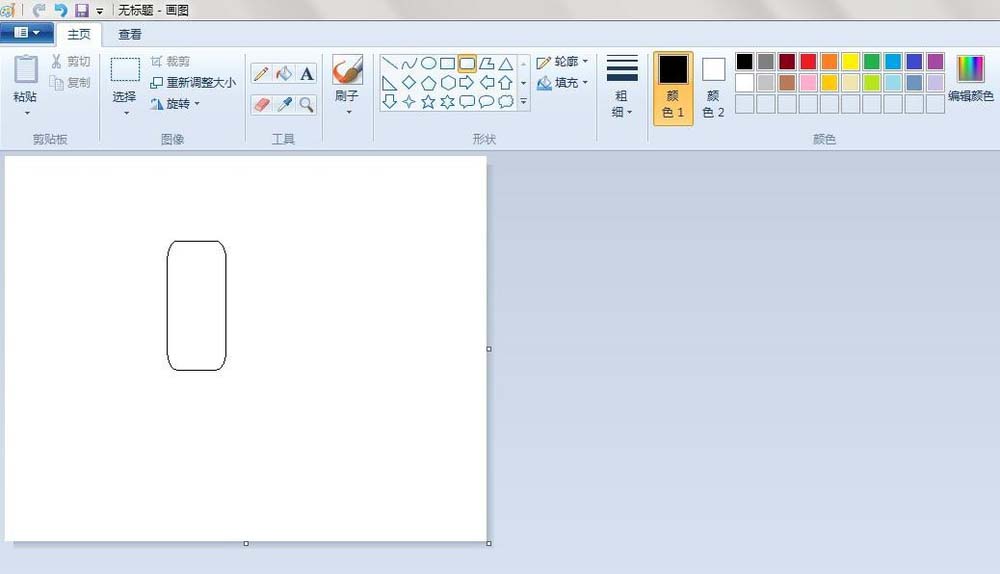
Task: Click inside the drawn rounded rectangle on canvas
Action: [x=196, y=305]
